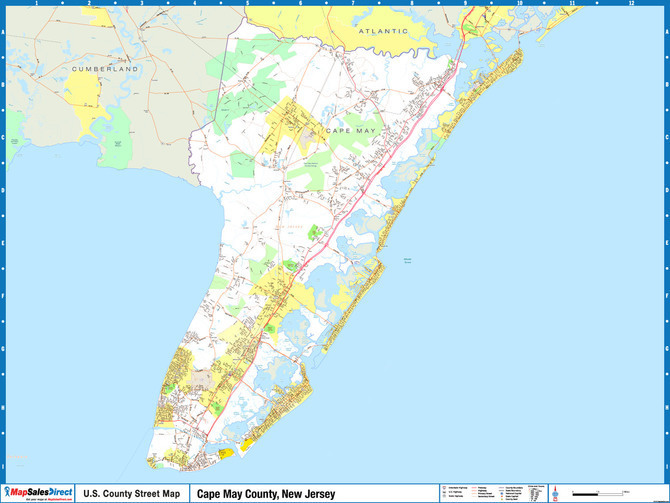Click the map legend panel
This screenshot has height=503, width=670.
(x=494, y=494)
